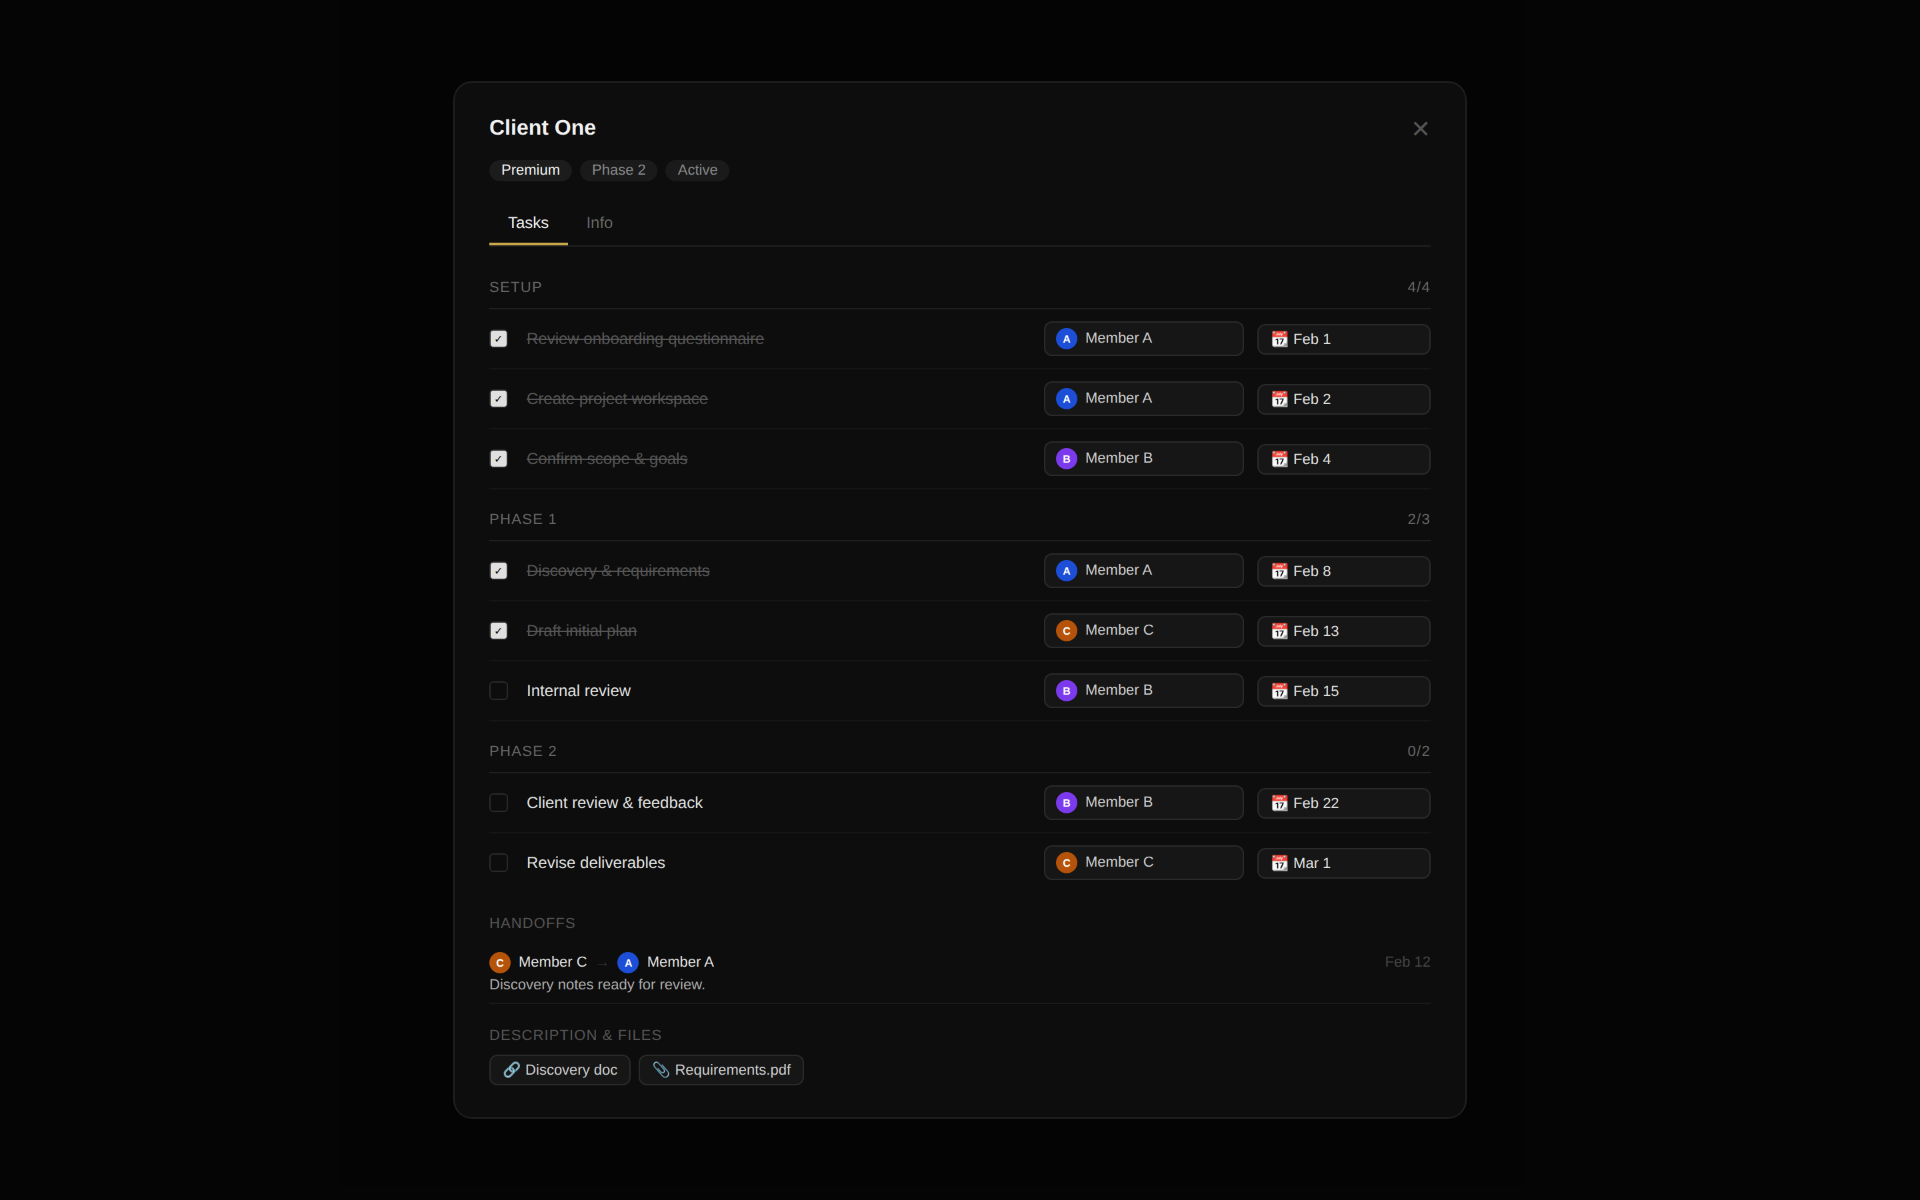Click paperclip icon on Requirements.pdf
The image size is (1920, 1200).
(x=661, y=1070)
